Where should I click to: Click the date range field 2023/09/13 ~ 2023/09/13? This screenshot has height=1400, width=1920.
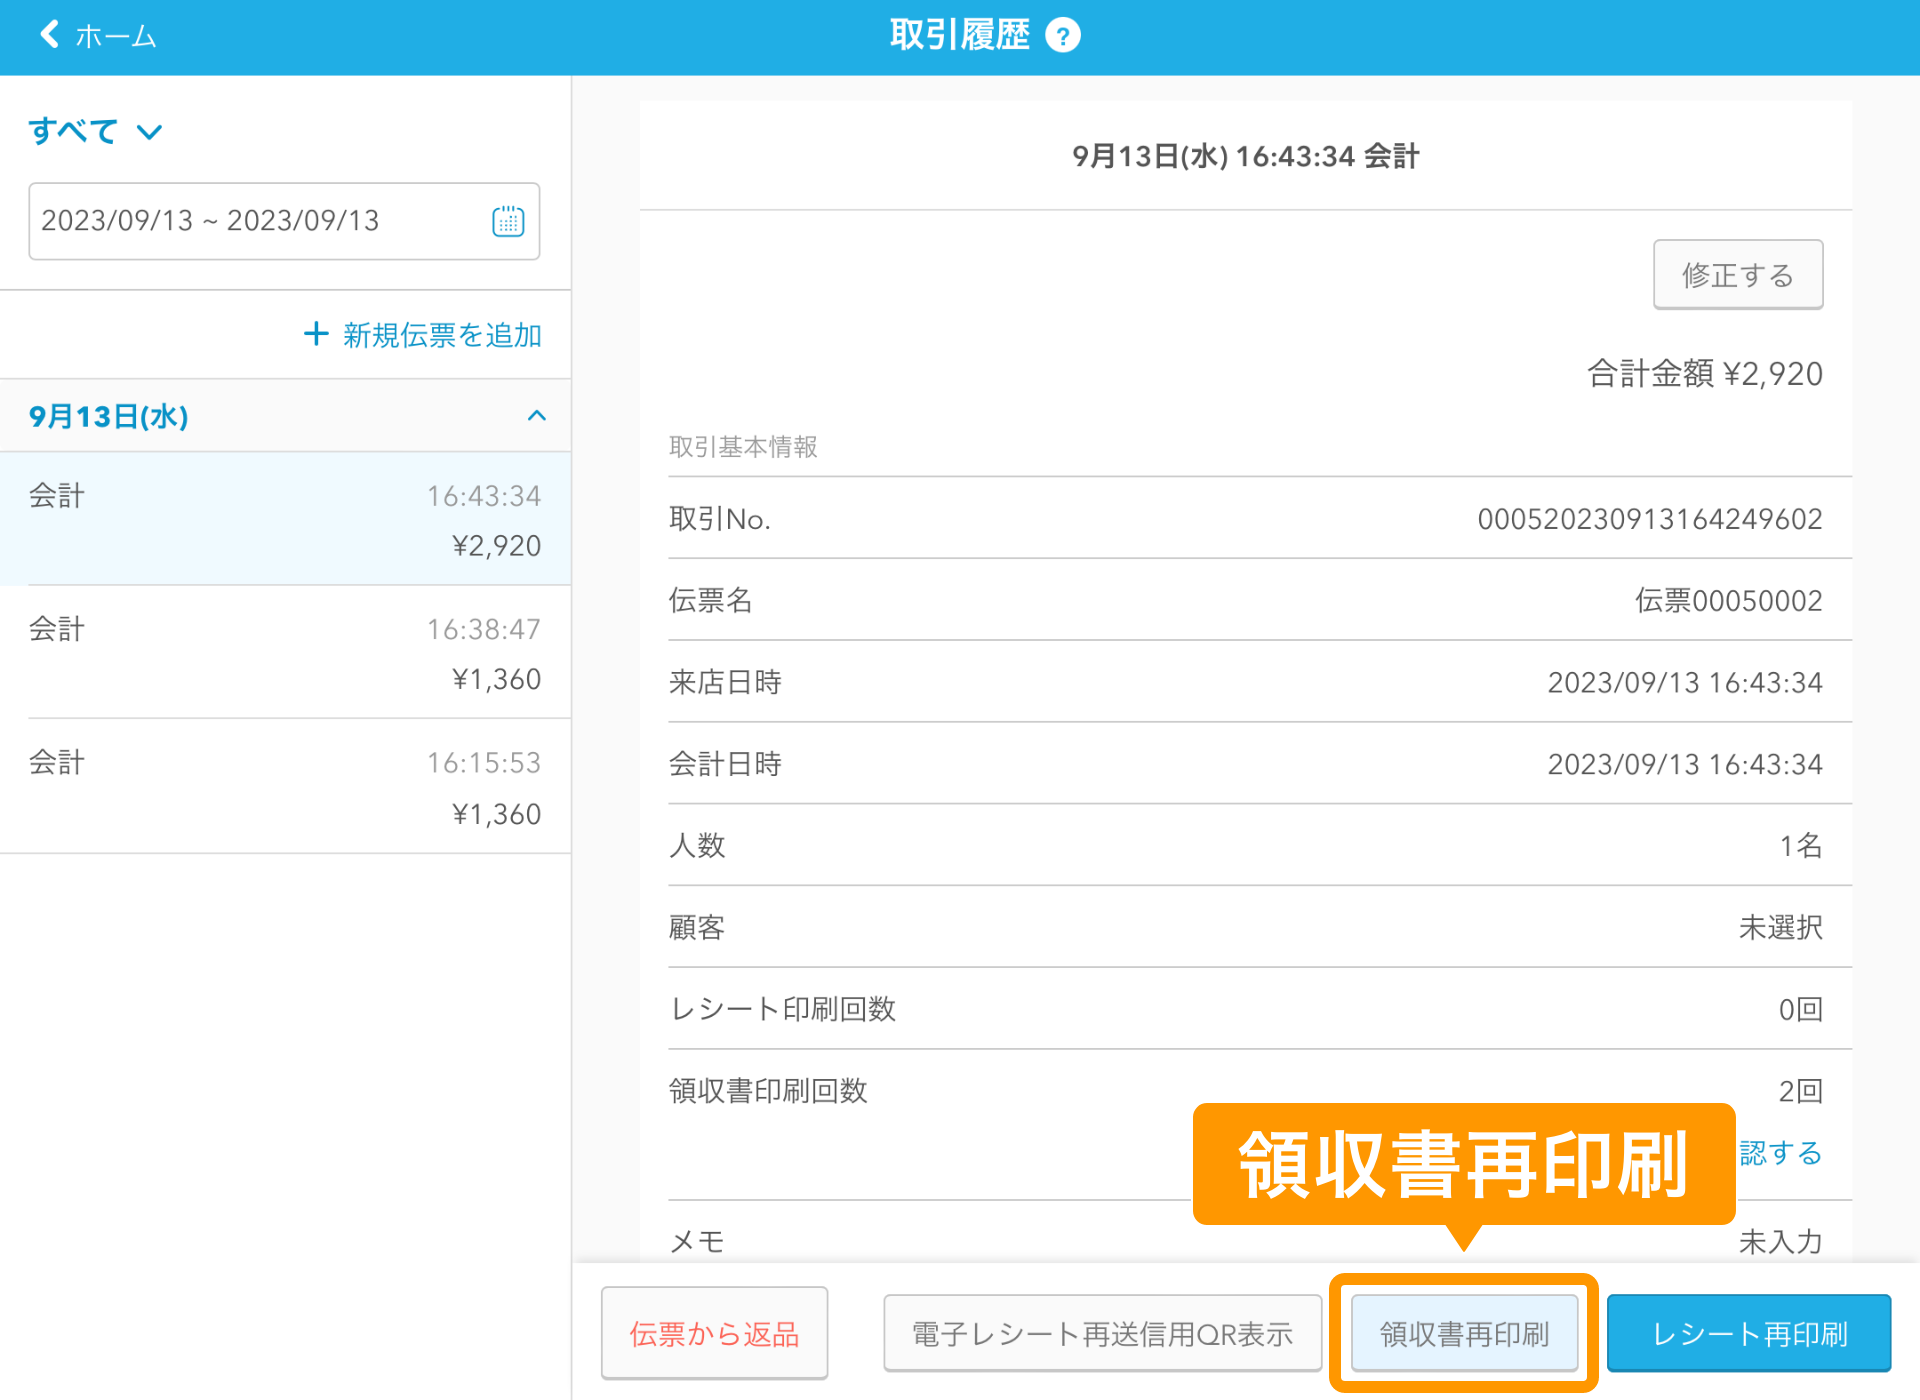click(x=284, y=221)
